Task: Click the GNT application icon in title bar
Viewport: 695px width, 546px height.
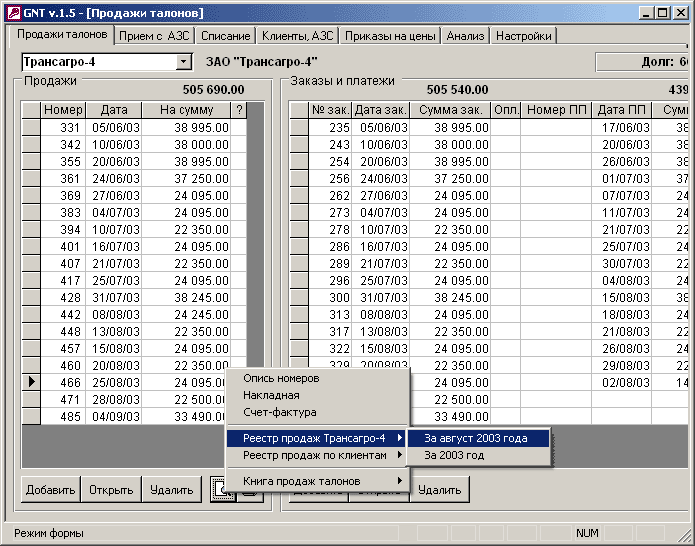Action: (13, 12)
